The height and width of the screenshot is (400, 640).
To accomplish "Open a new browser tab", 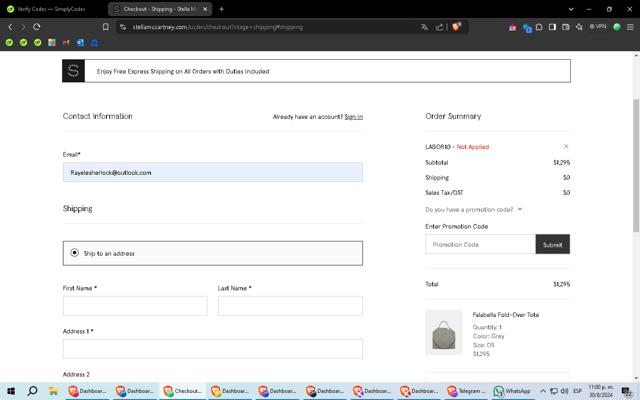I will click(x=222, y=9).
